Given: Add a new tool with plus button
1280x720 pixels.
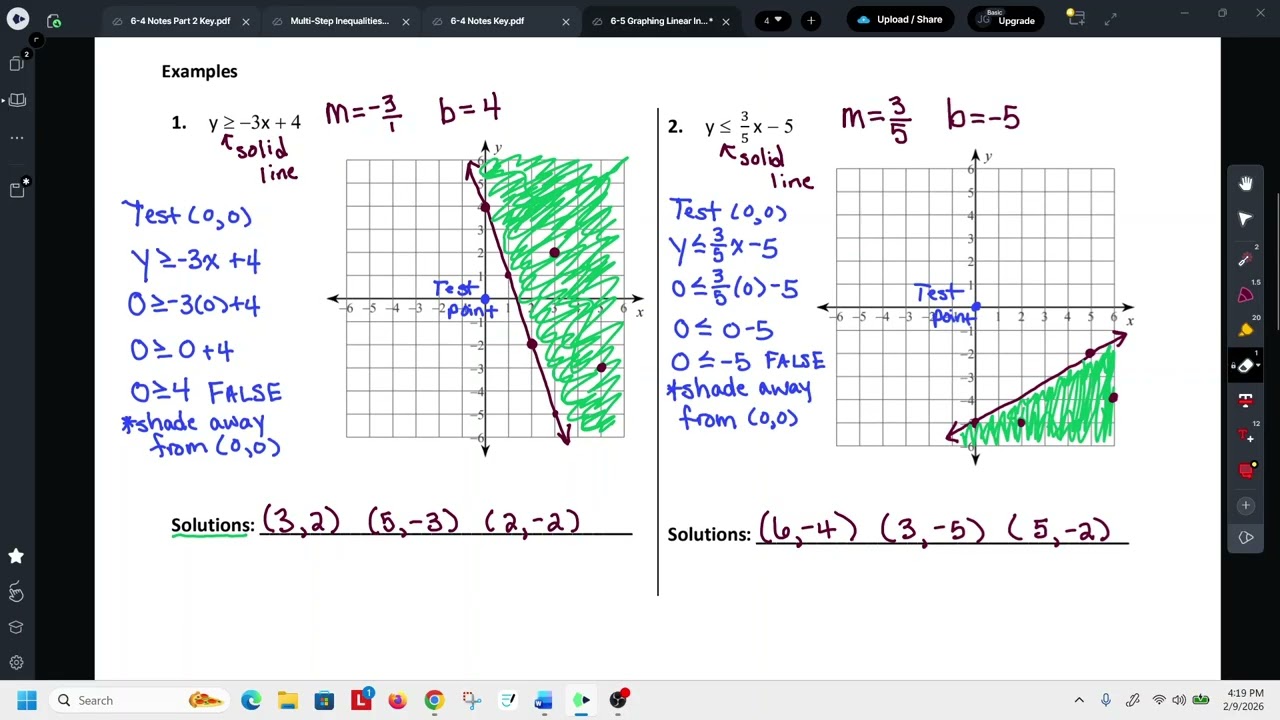Looking at the screenshot, I should click(x=1246, y=506).
